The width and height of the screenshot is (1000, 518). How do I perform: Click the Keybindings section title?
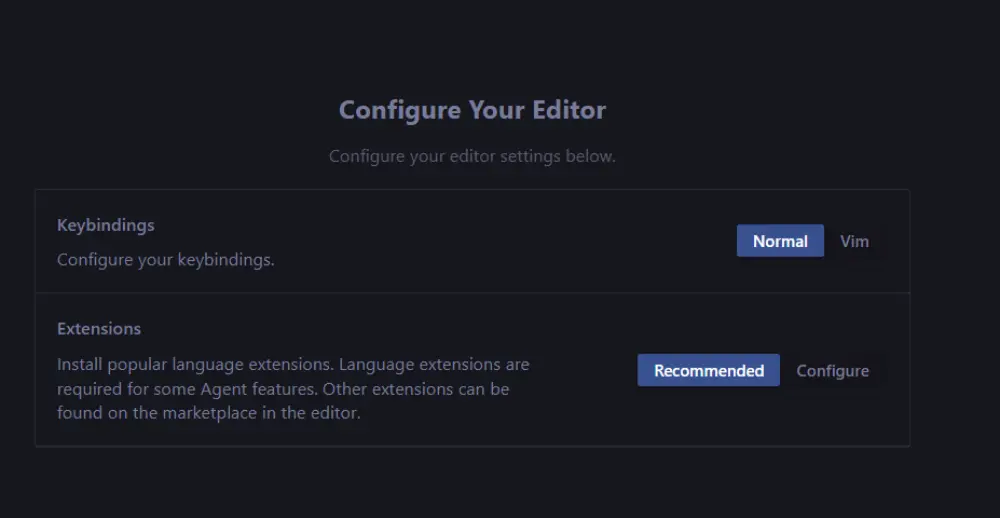105,225
